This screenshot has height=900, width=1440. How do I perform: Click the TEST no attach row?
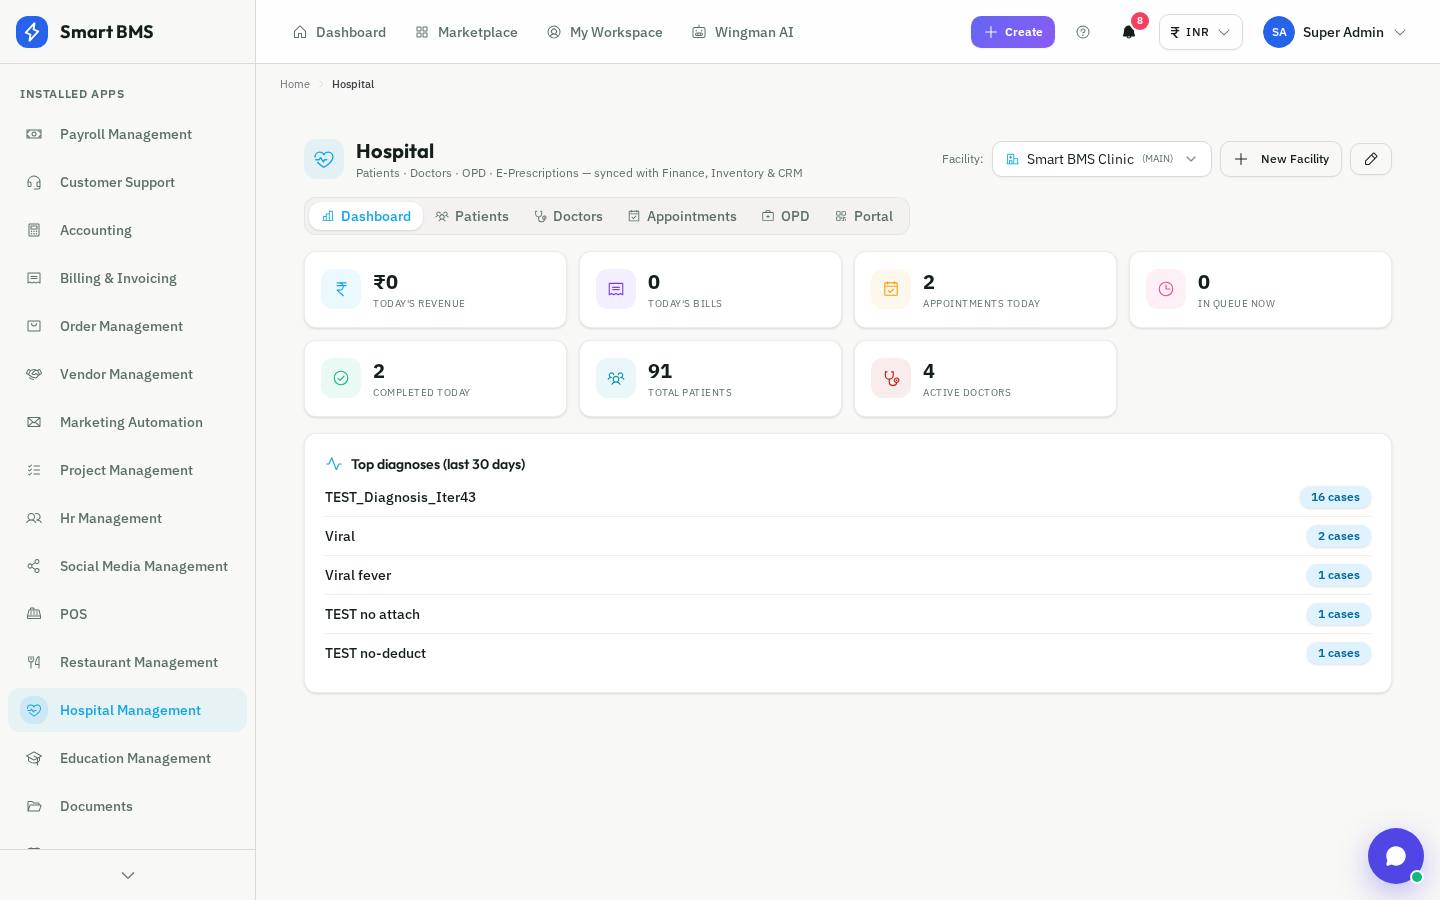[848, 614]
